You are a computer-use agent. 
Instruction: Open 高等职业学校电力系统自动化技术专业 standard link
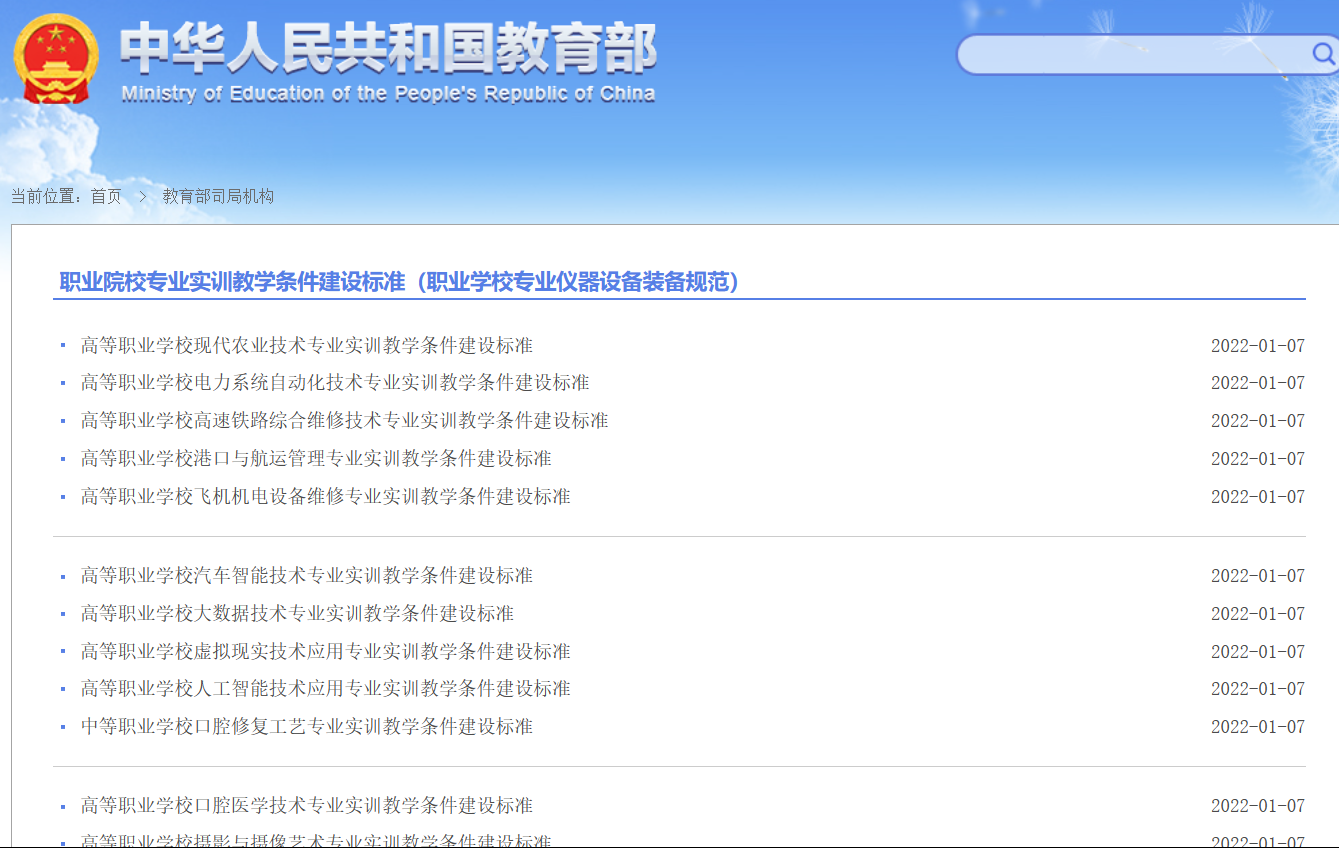[335, 383]
